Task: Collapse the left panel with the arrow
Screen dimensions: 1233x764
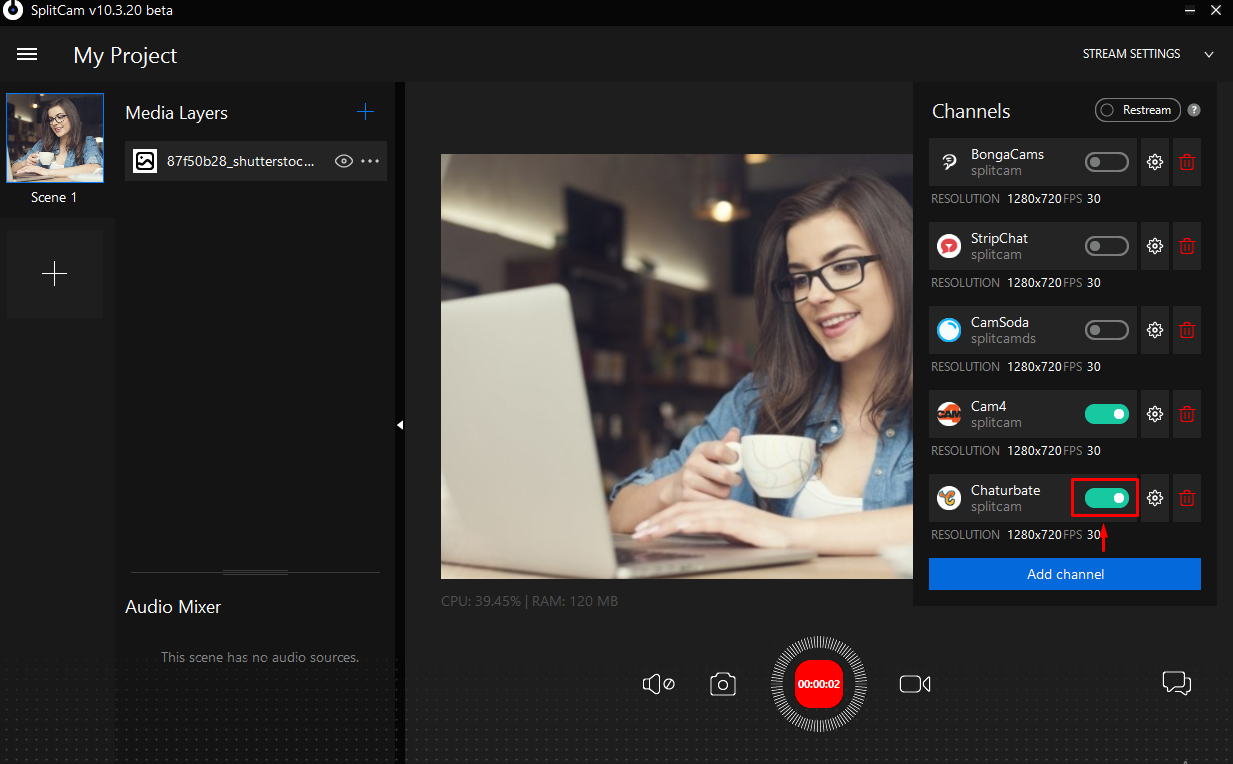Action: [x=400, y=425]
